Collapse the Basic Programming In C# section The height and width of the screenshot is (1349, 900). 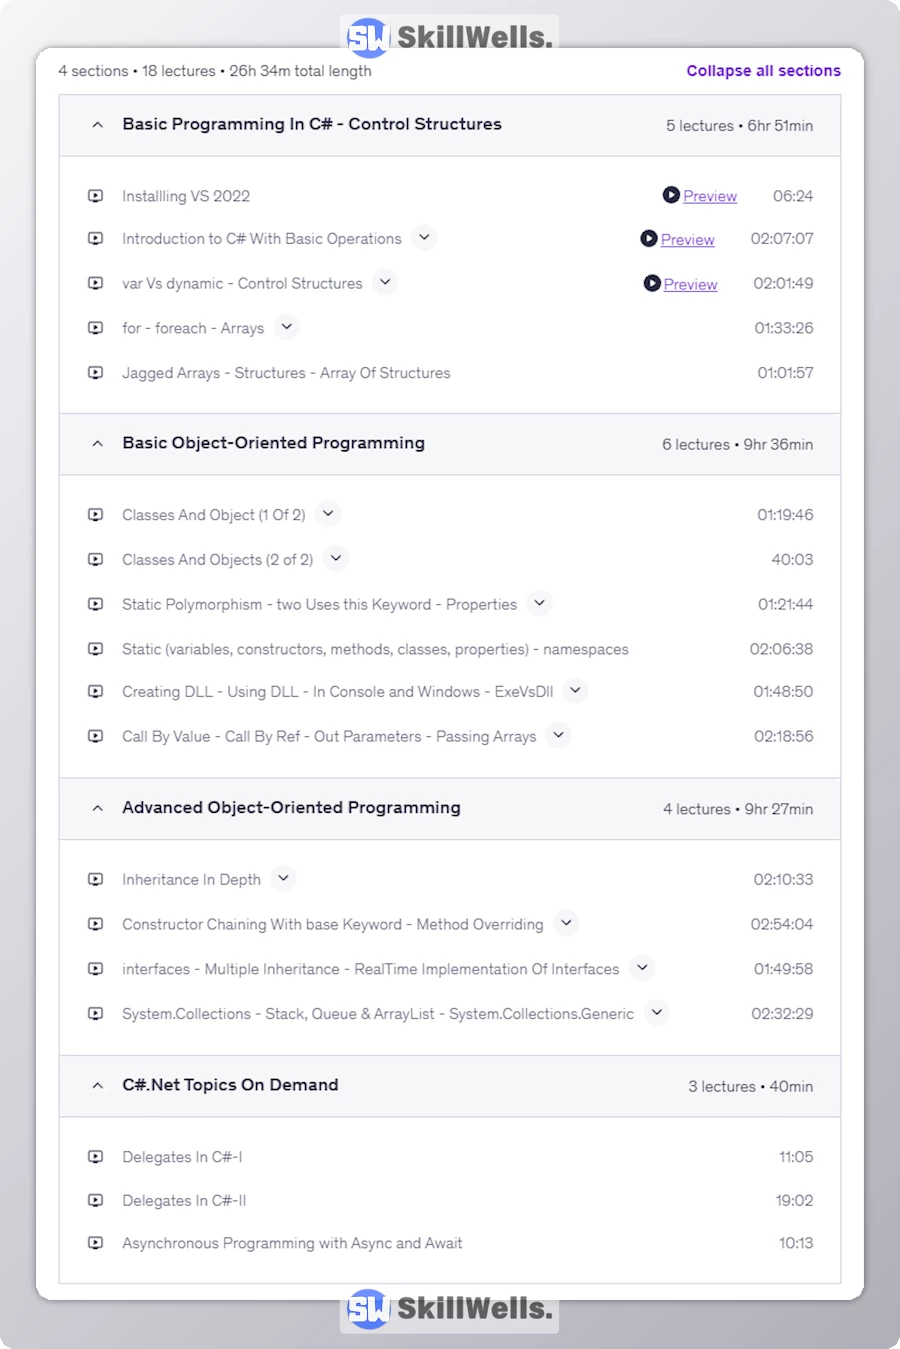point(97,125)
